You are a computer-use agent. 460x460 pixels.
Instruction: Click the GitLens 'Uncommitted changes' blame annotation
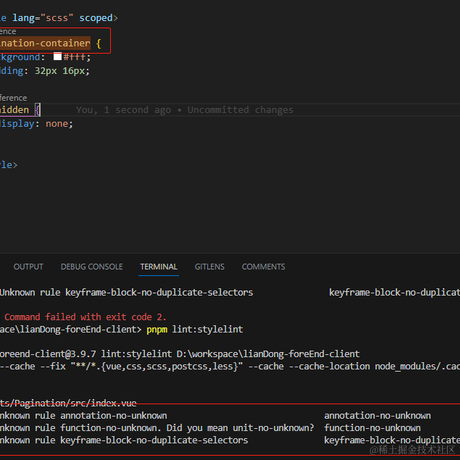click(x=184, y=110)
